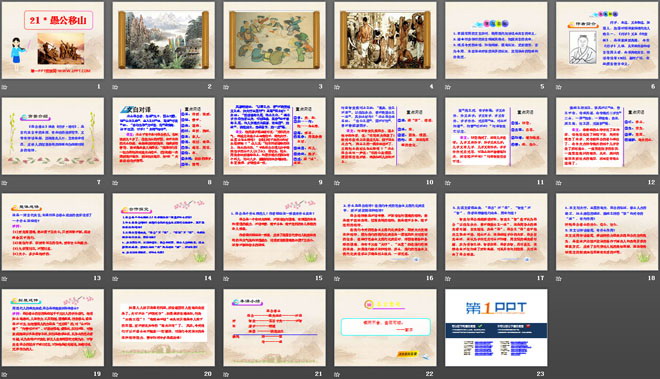
Task: Click the animation star icon under slide 18
Action: pos(559,278)
